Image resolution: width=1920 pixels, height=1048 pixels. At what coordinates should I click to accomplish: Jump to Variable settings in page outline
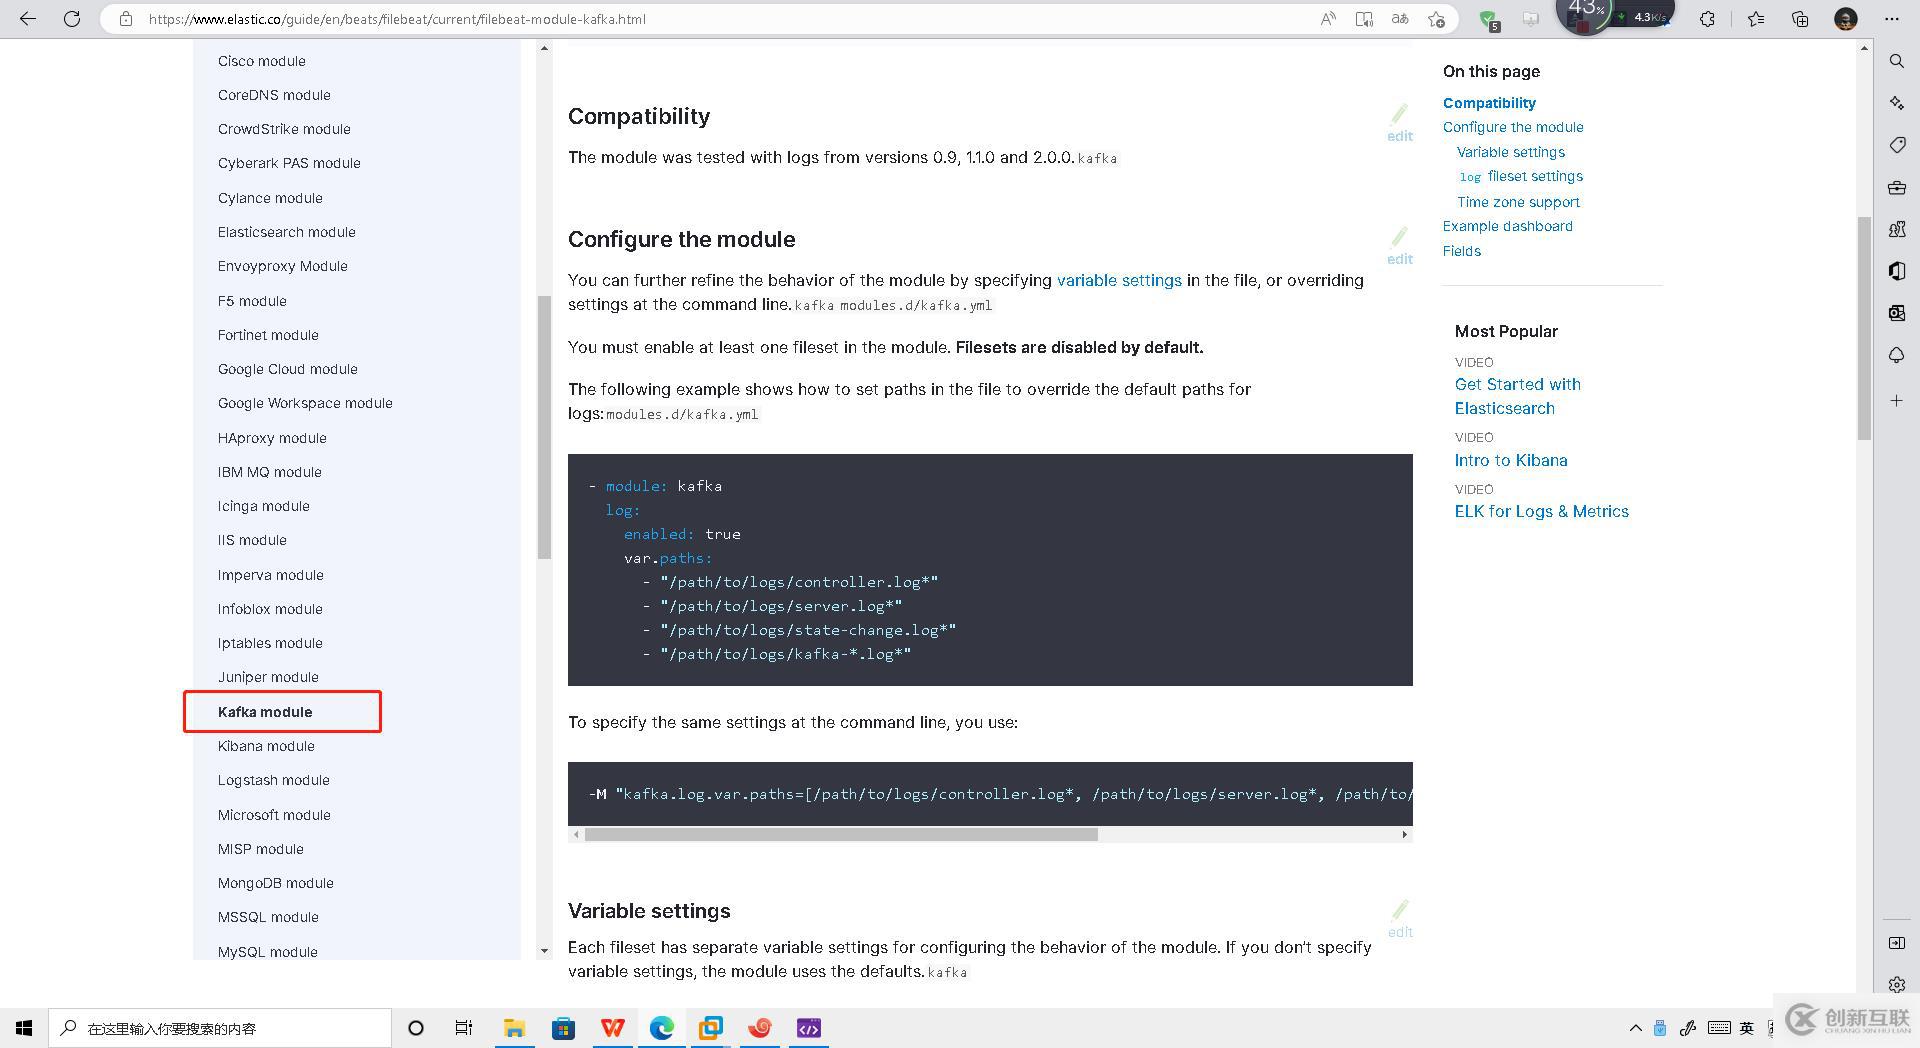pyautogui.click(x=1511, y=152)
